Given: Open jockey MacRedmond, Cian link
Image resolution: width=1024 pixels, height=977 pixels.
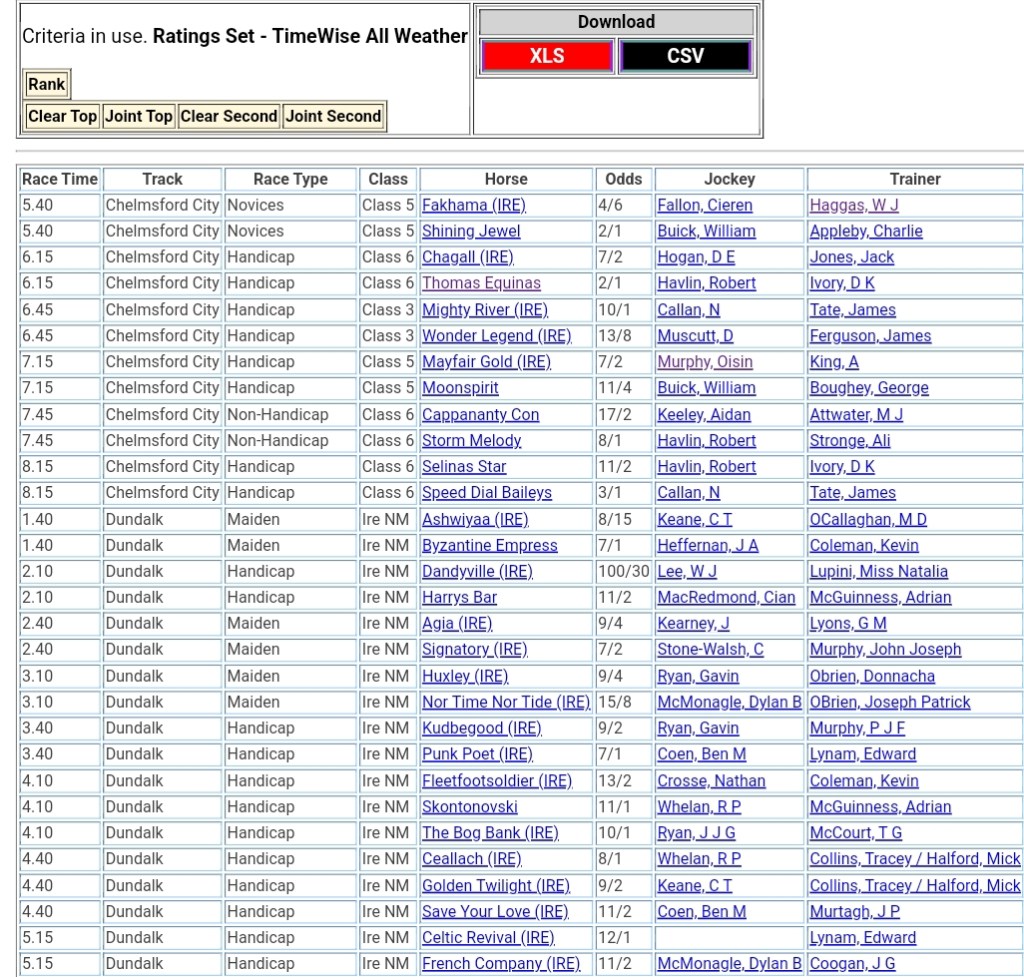Looking at the screenshot, I should (x=726, y=598).
